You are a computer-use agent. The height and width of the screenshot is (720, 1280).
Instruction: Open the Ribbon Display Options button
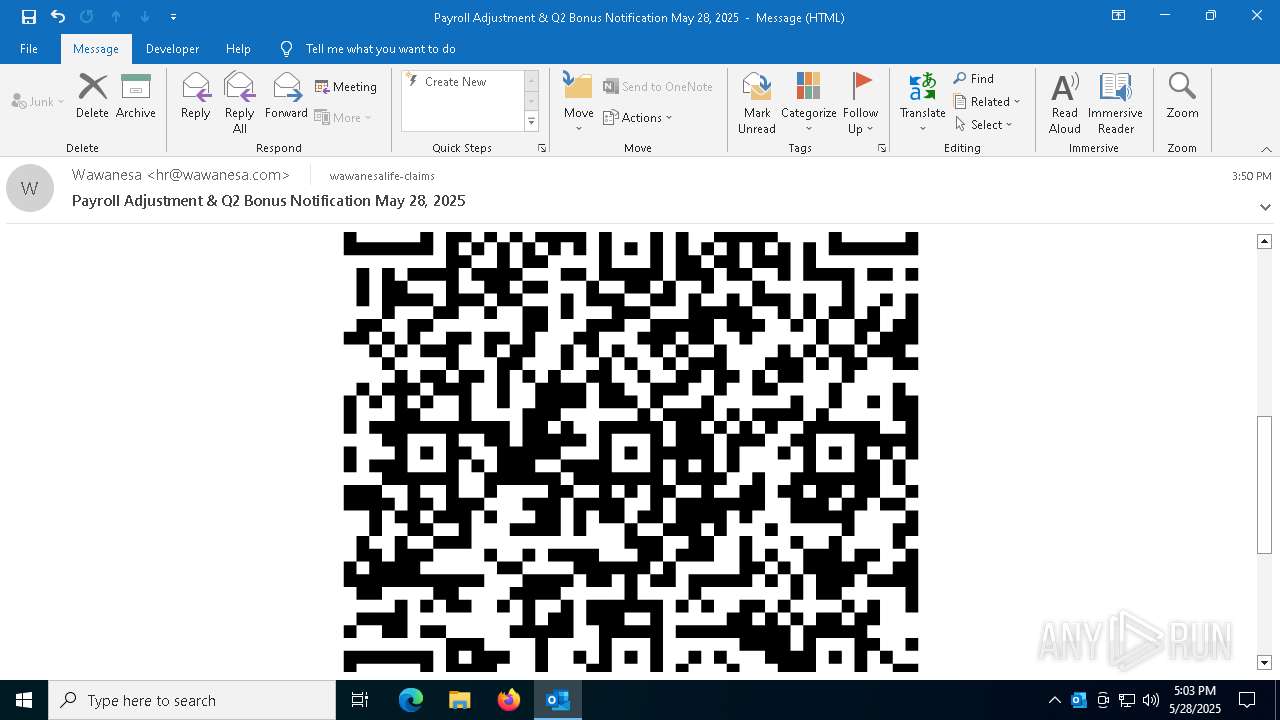1119,16
